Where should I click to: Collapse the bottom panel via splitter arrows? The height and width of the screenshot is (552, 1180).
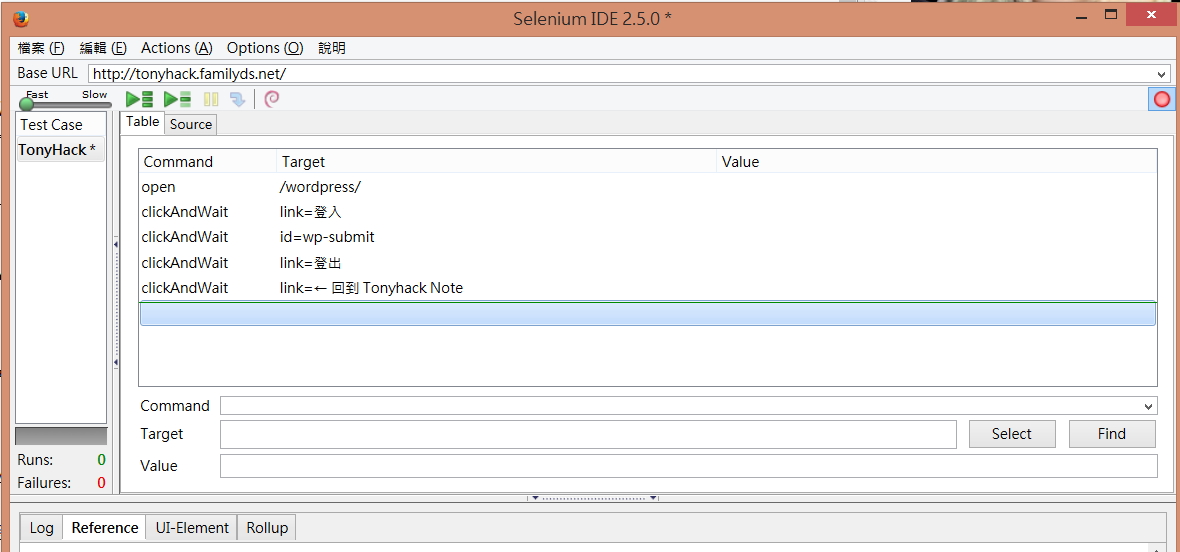point(593,498)
